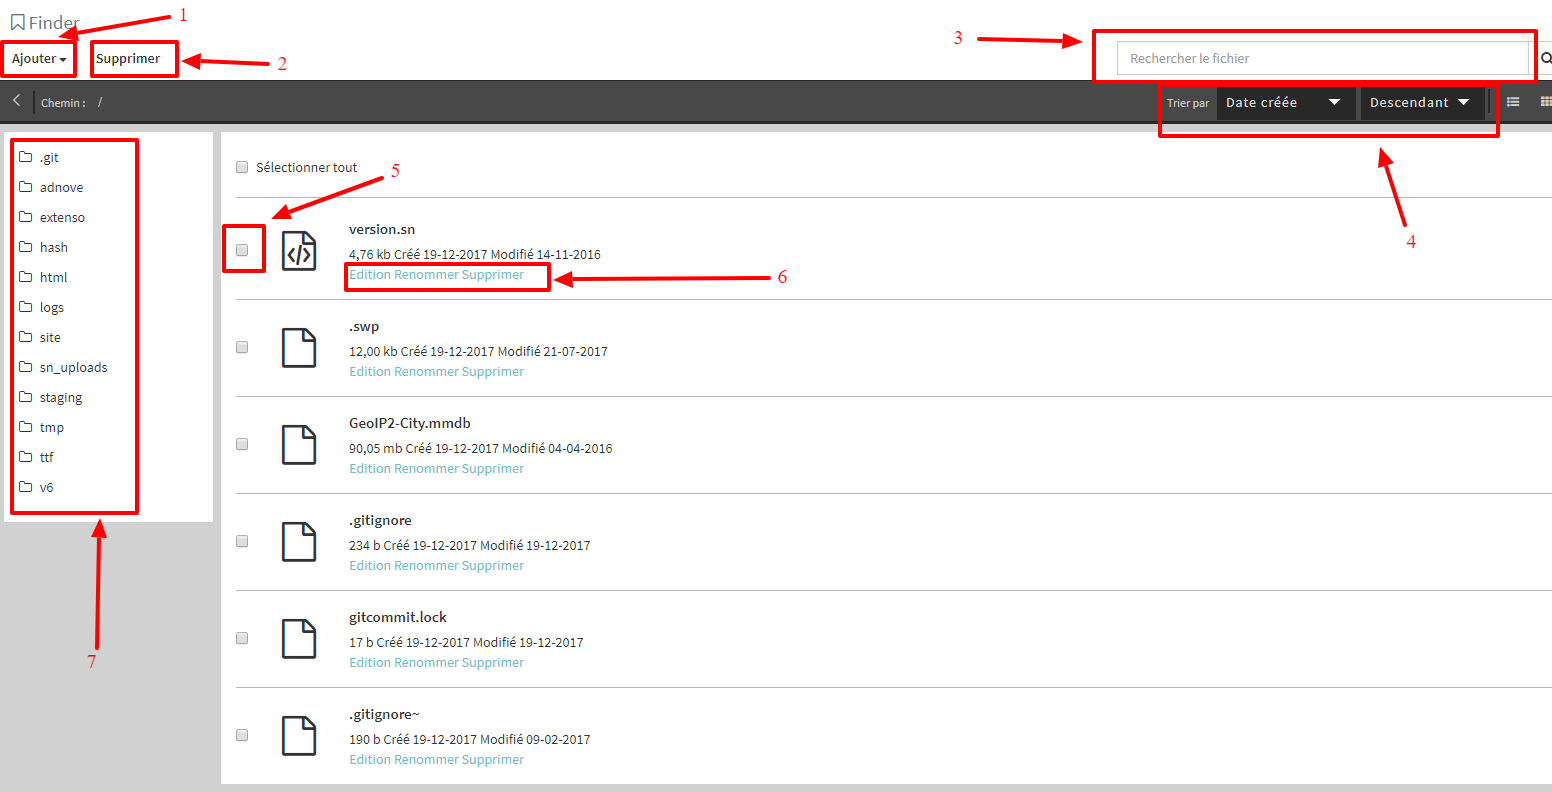Click the GeoIP2-City.mmdb file icon
This screenshot has height=792, width=1552.
299,445
